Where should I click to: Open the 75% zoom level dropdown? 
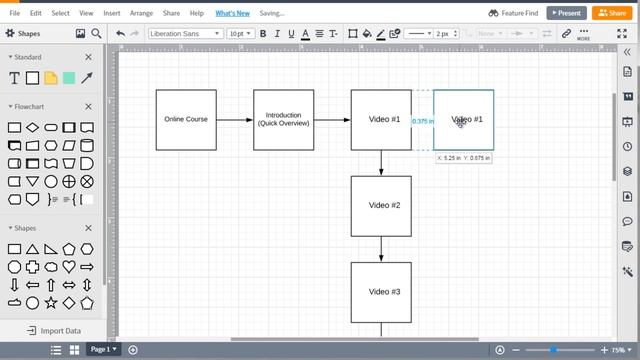coord(621,350)
